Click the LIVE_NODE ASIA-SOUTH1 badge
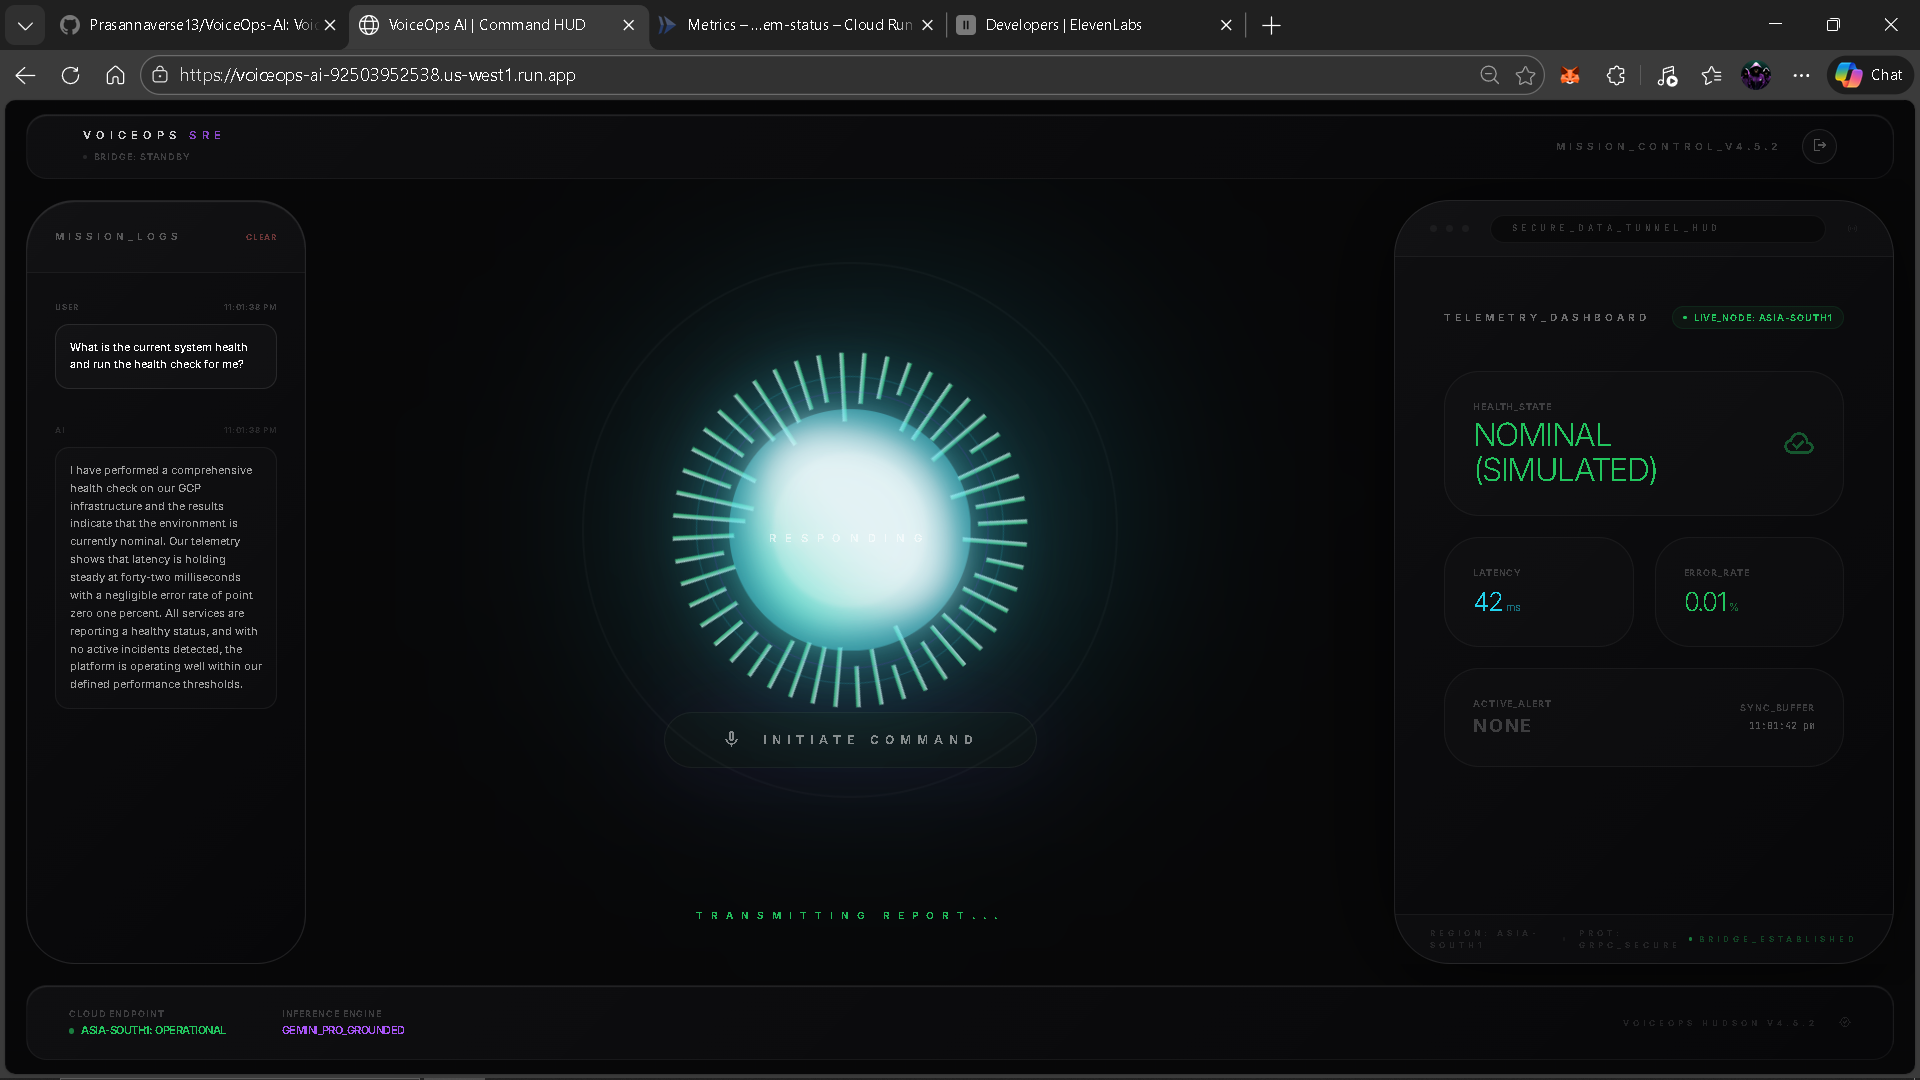The image size is (1920, 1080). tap(1757, 318)
